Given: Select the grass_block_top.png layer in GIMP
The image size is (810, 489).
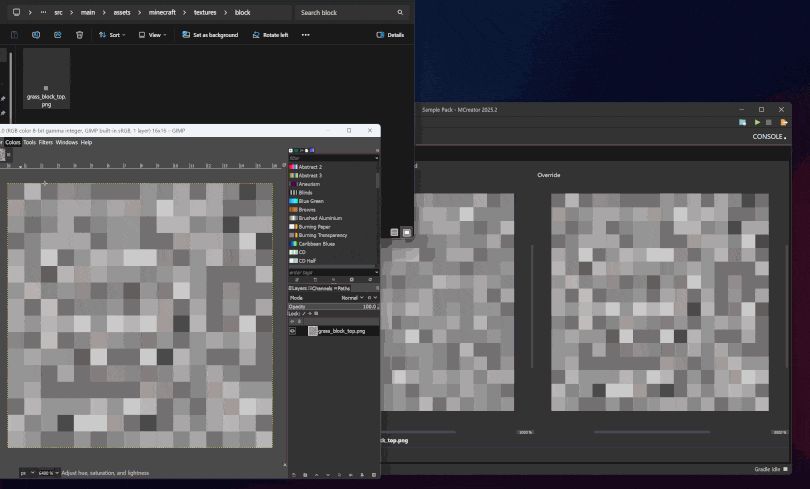Looking at the screenshot, I should click(333, 331).
